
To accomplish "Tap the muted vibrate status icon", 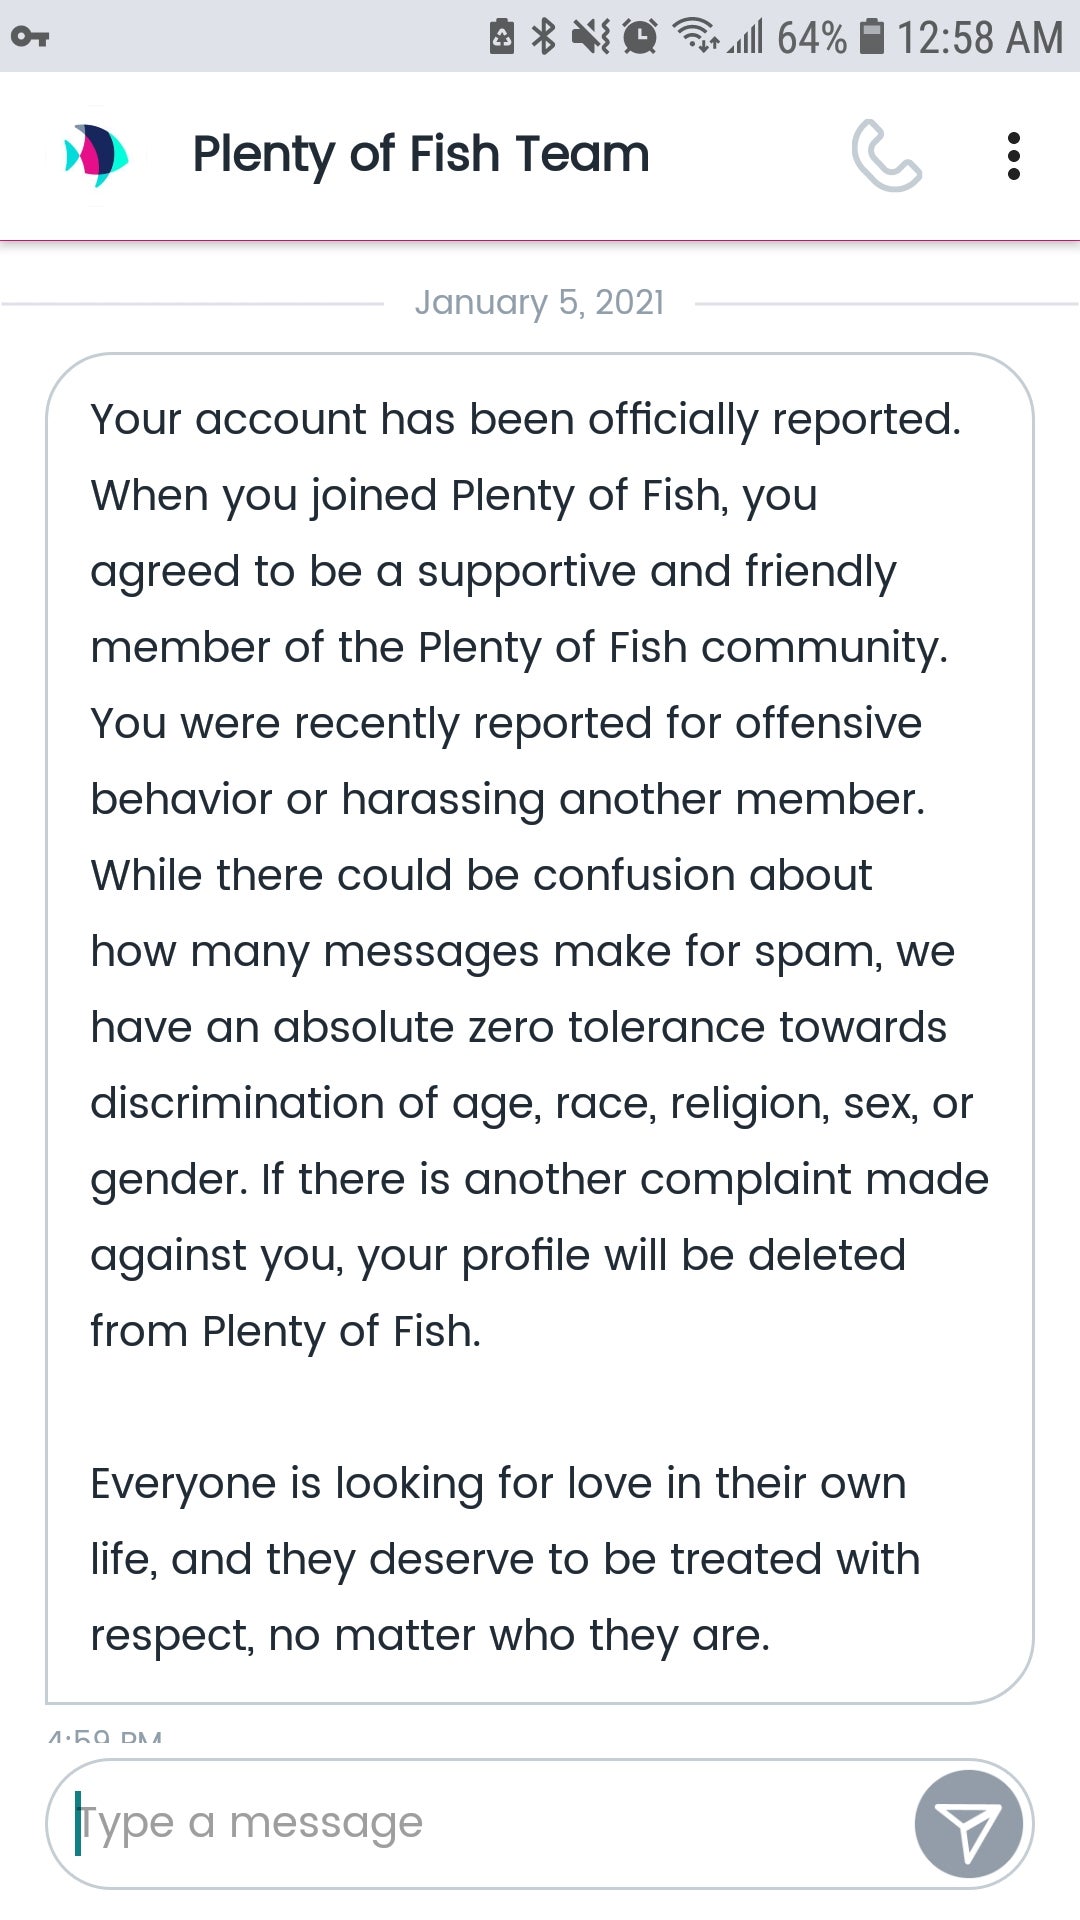I will coord(590,37).
